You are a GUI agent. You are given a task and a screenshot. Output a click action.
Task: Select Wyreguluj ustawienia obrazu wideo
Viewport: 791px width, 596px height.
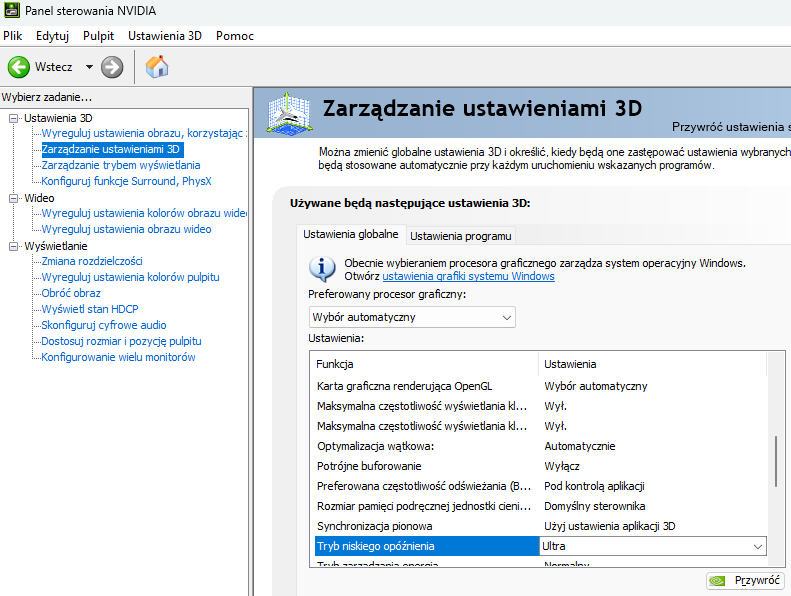point(126,229)
